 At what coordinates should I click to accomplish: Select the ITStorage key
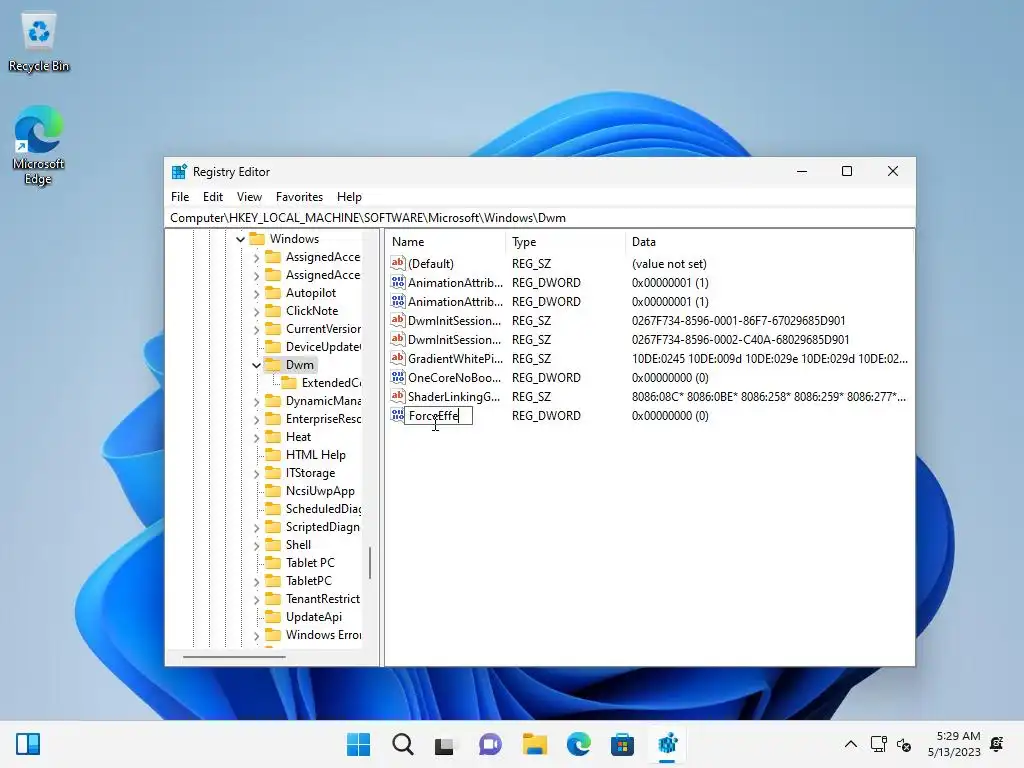(310, 473)
